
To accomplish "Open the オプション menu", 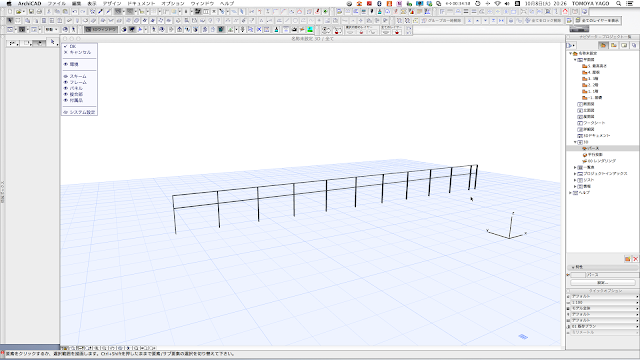I will (173, 3).
